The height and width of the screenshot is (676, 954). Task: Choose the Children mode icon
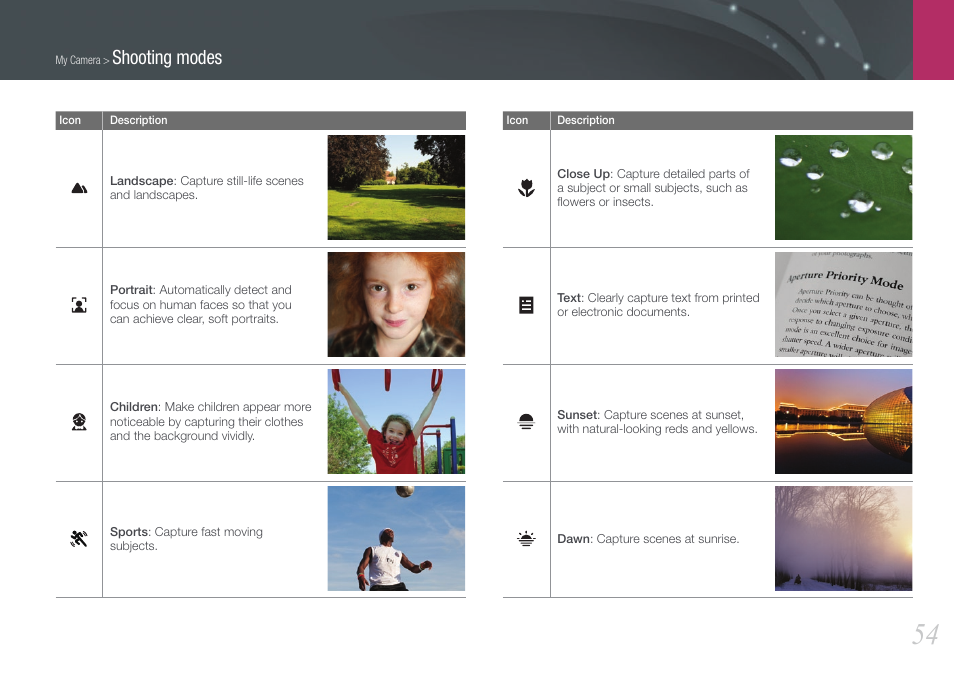(79, 422)
